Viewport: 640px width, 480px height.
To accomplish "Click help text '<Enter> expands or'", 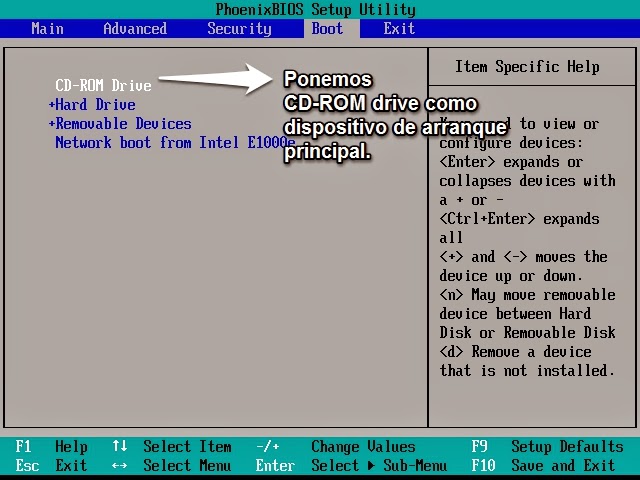I will [511, 162].
